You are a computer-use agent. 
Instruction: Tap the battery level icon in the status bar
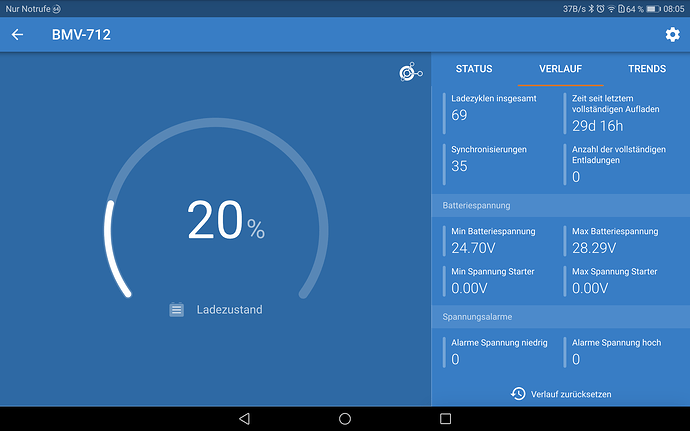pyautogui.click(x=653, y=9)
